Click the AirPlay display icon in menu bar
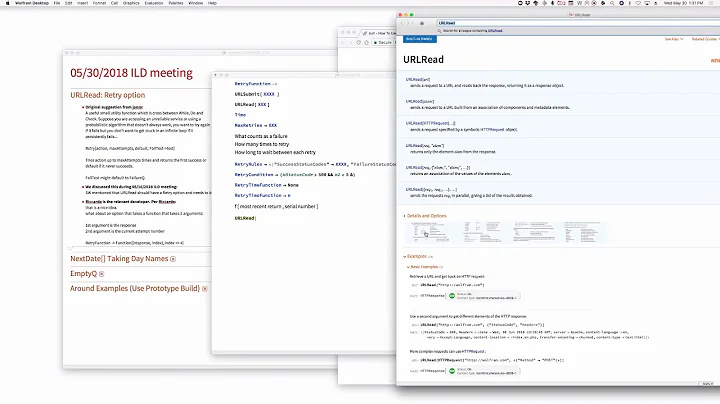Screen dimensions: 720x404 [647, 3]
